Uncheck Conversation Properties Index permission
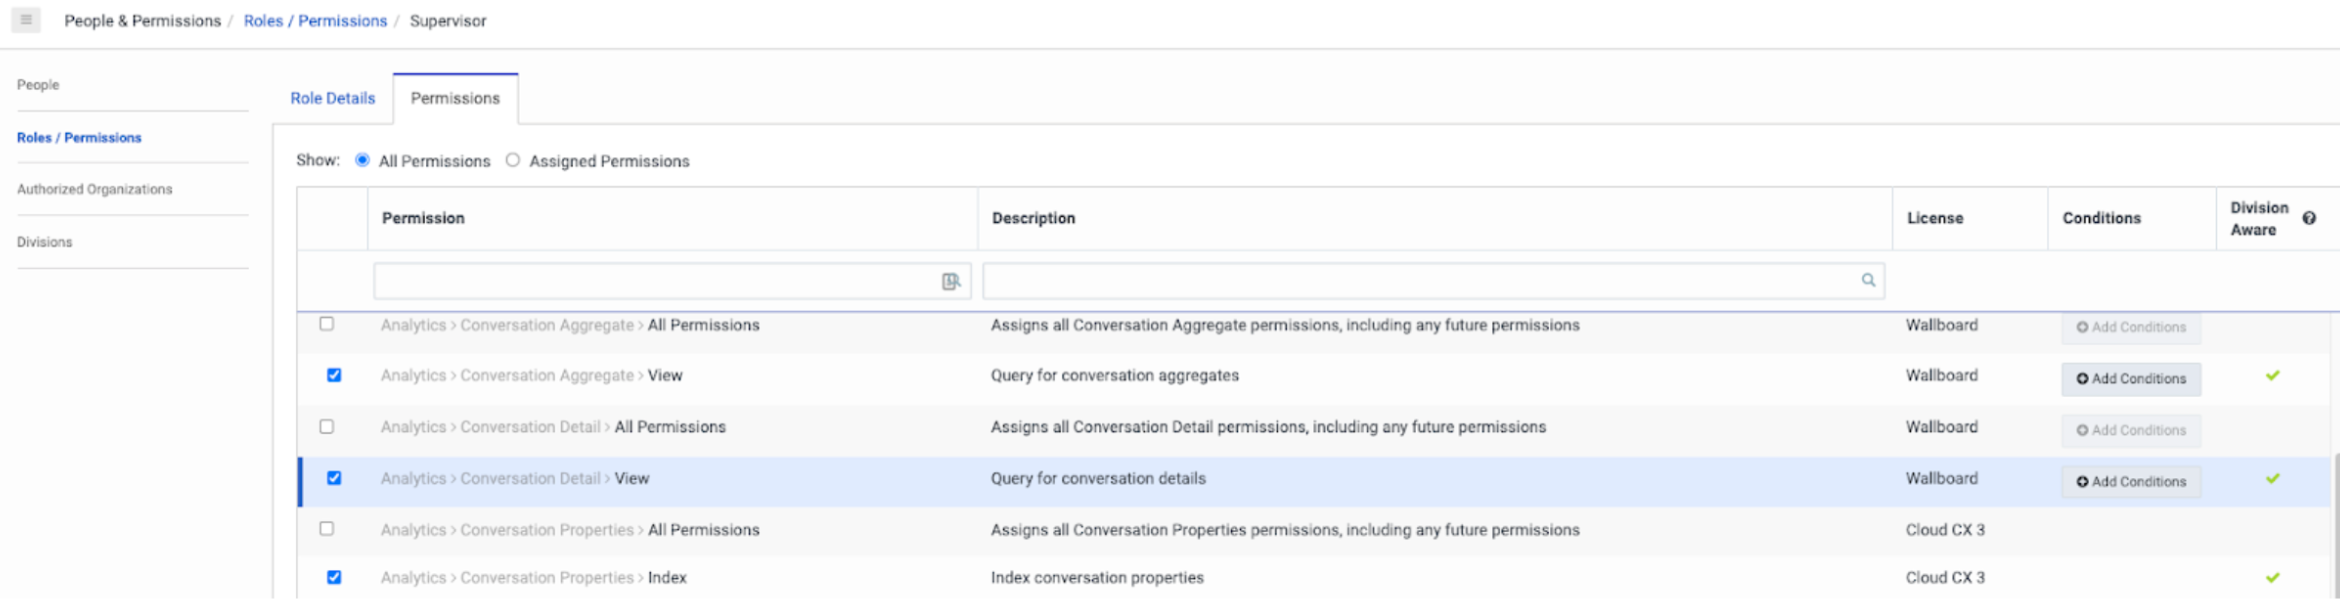Screen dimensions: 2340x608 point(334,578)
